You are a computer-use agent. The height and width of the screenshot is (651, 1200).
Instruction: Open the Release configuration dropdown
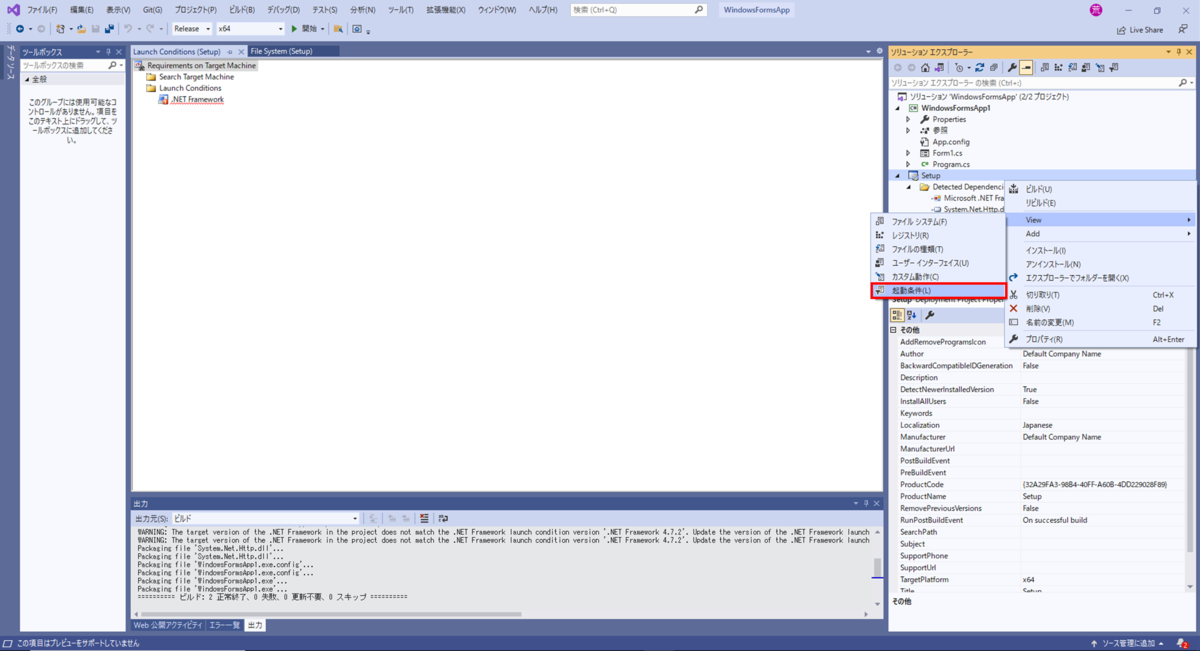[192, 29]
